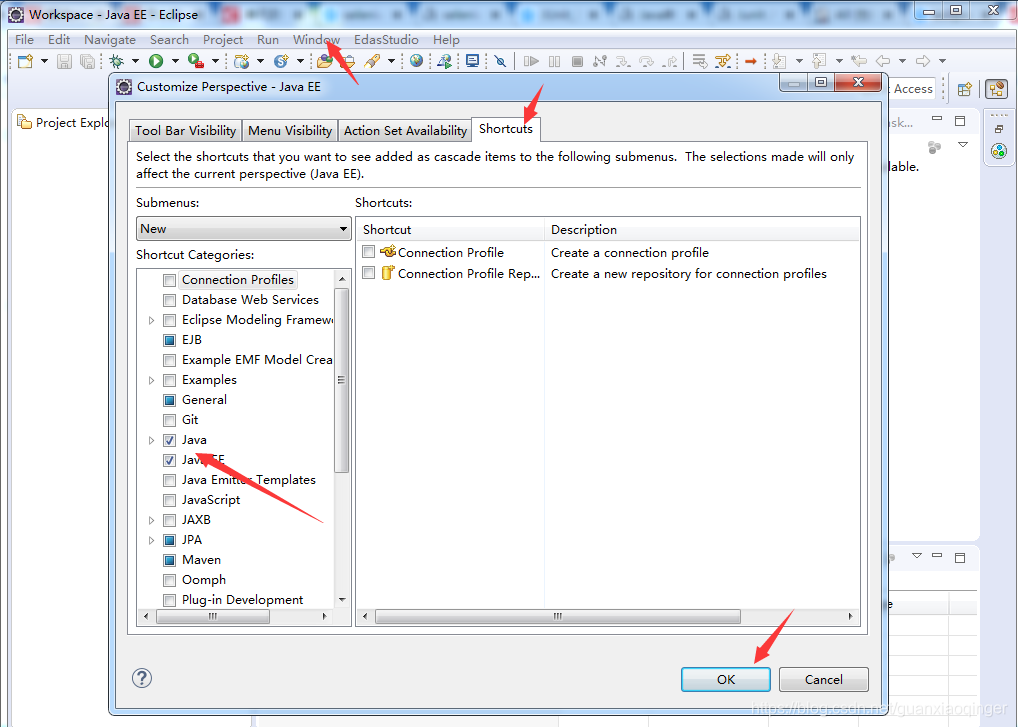Click the Description column header
The image size is (1018, 727).
tap(702, 229)
